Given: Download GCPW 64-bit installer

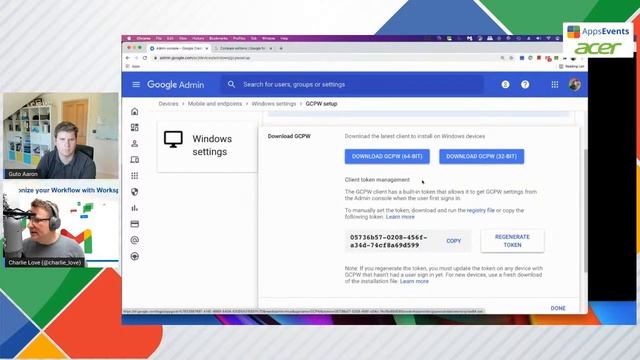Looking at the screenshot, I should 387,156.
